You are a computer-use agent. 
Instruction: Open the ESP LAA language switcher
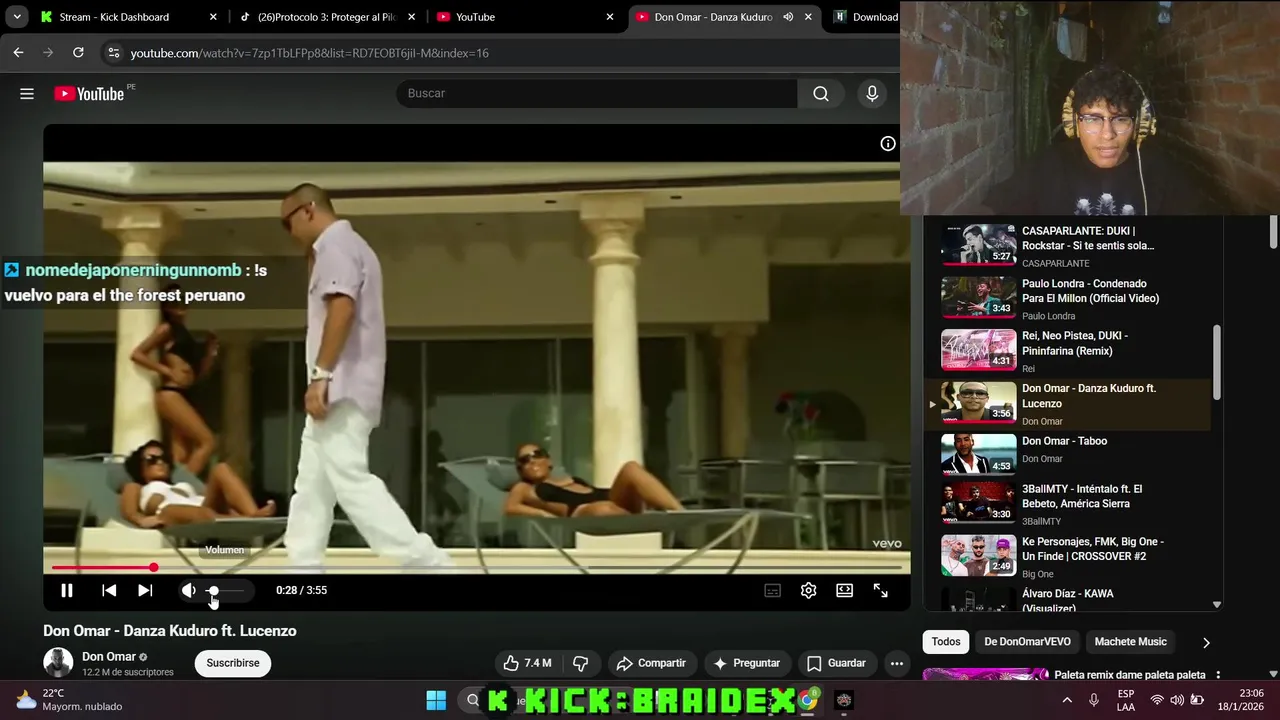[x=1126, y=700]
